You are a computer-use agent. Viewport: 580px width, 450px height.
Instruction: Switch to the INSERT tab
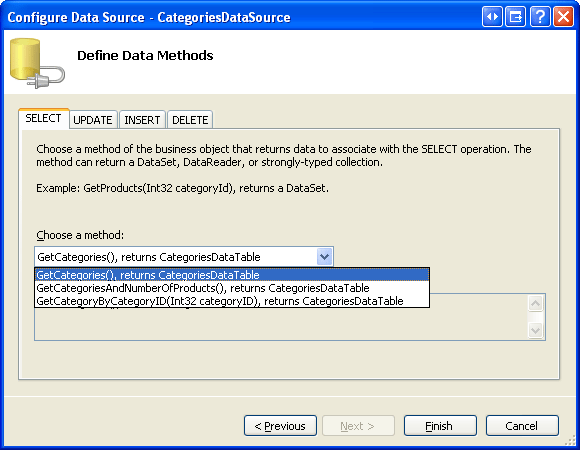click(142, 120)
